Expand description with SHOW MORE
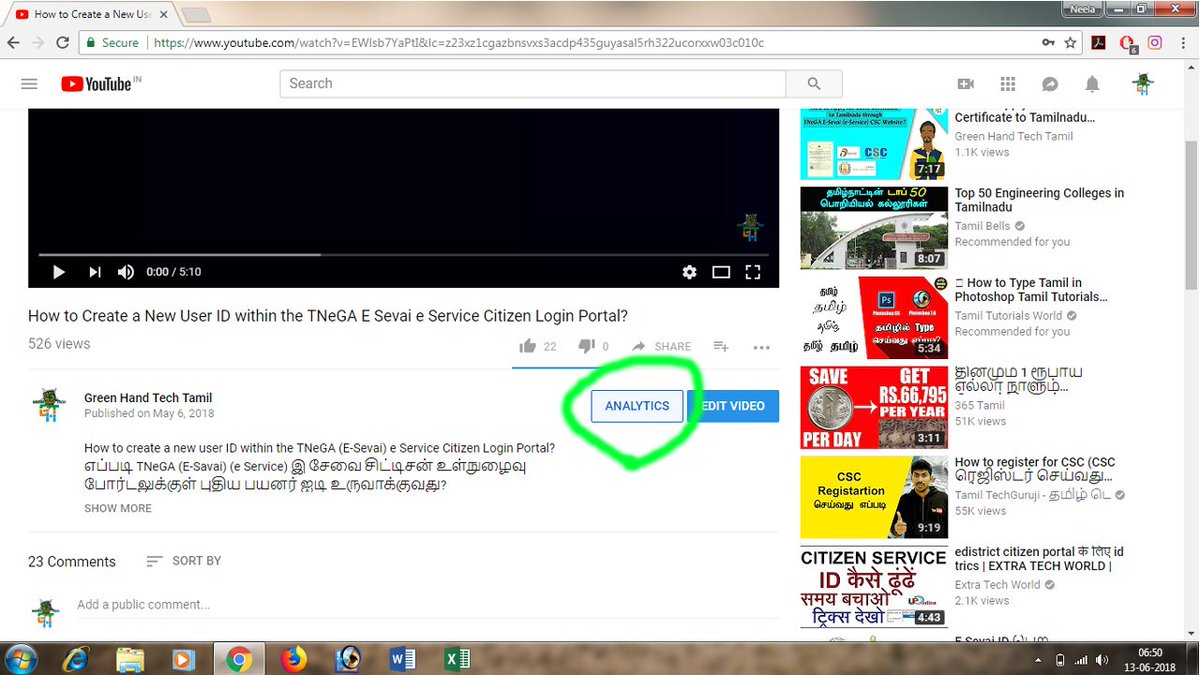The width and height of the screenshot is (1200, 675). coord(118,508)
